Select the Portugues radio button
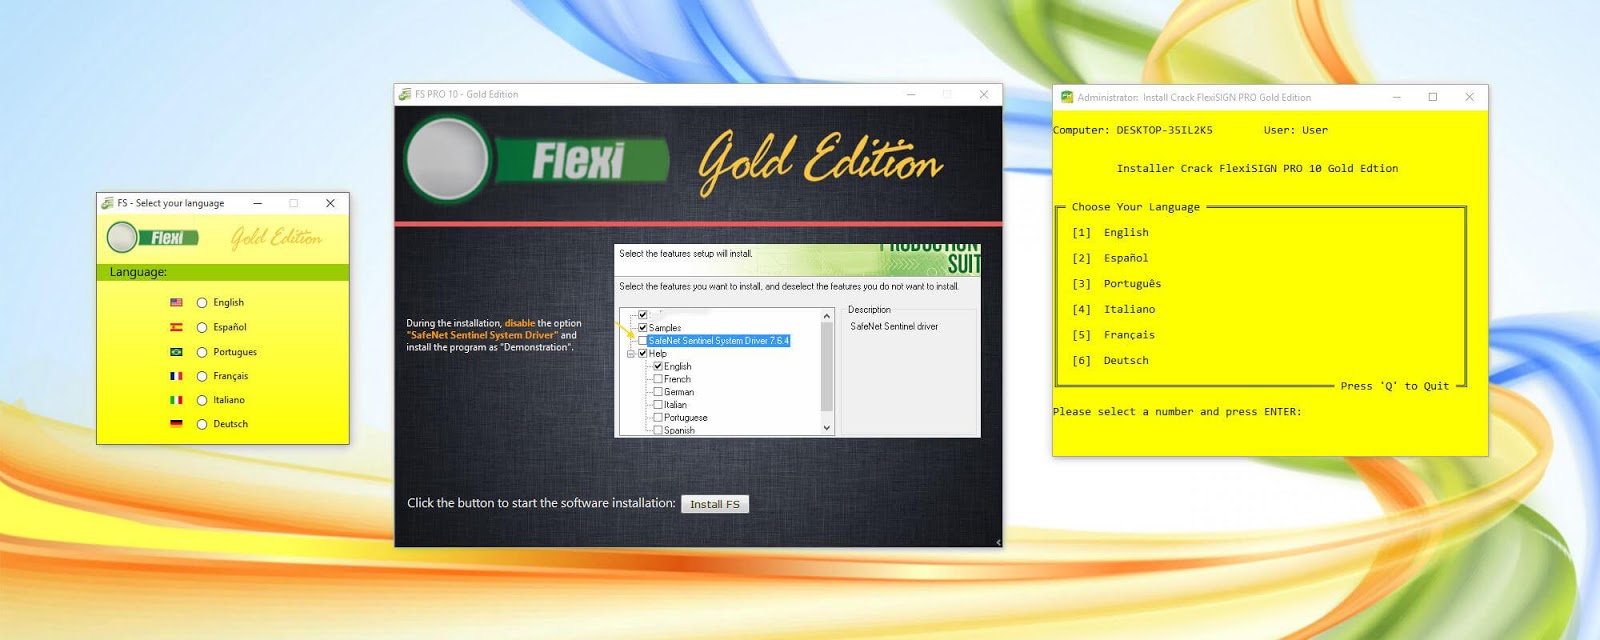1600x640 pixels. 202,352
